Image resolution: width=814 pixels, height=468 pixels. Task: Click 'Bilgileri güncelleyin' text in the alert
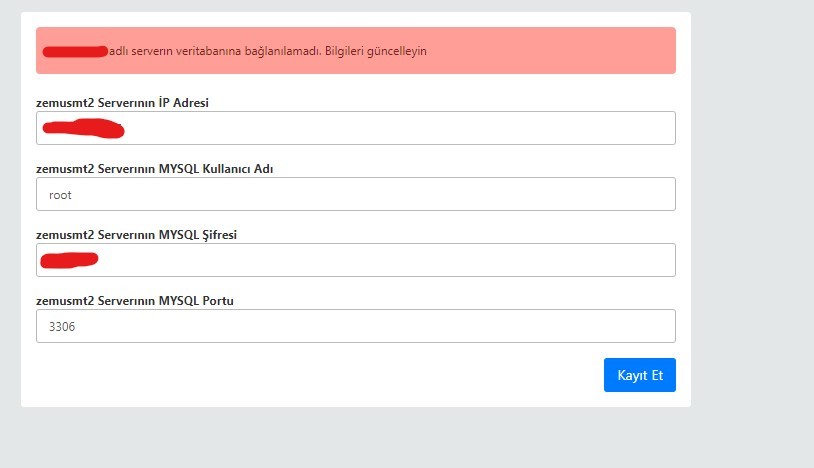(x=376, y=51)
